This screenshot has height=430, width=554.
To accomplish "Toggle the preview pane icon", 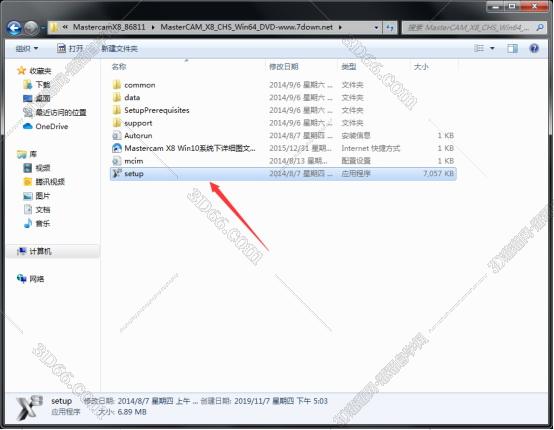I will tap(512, 48).
